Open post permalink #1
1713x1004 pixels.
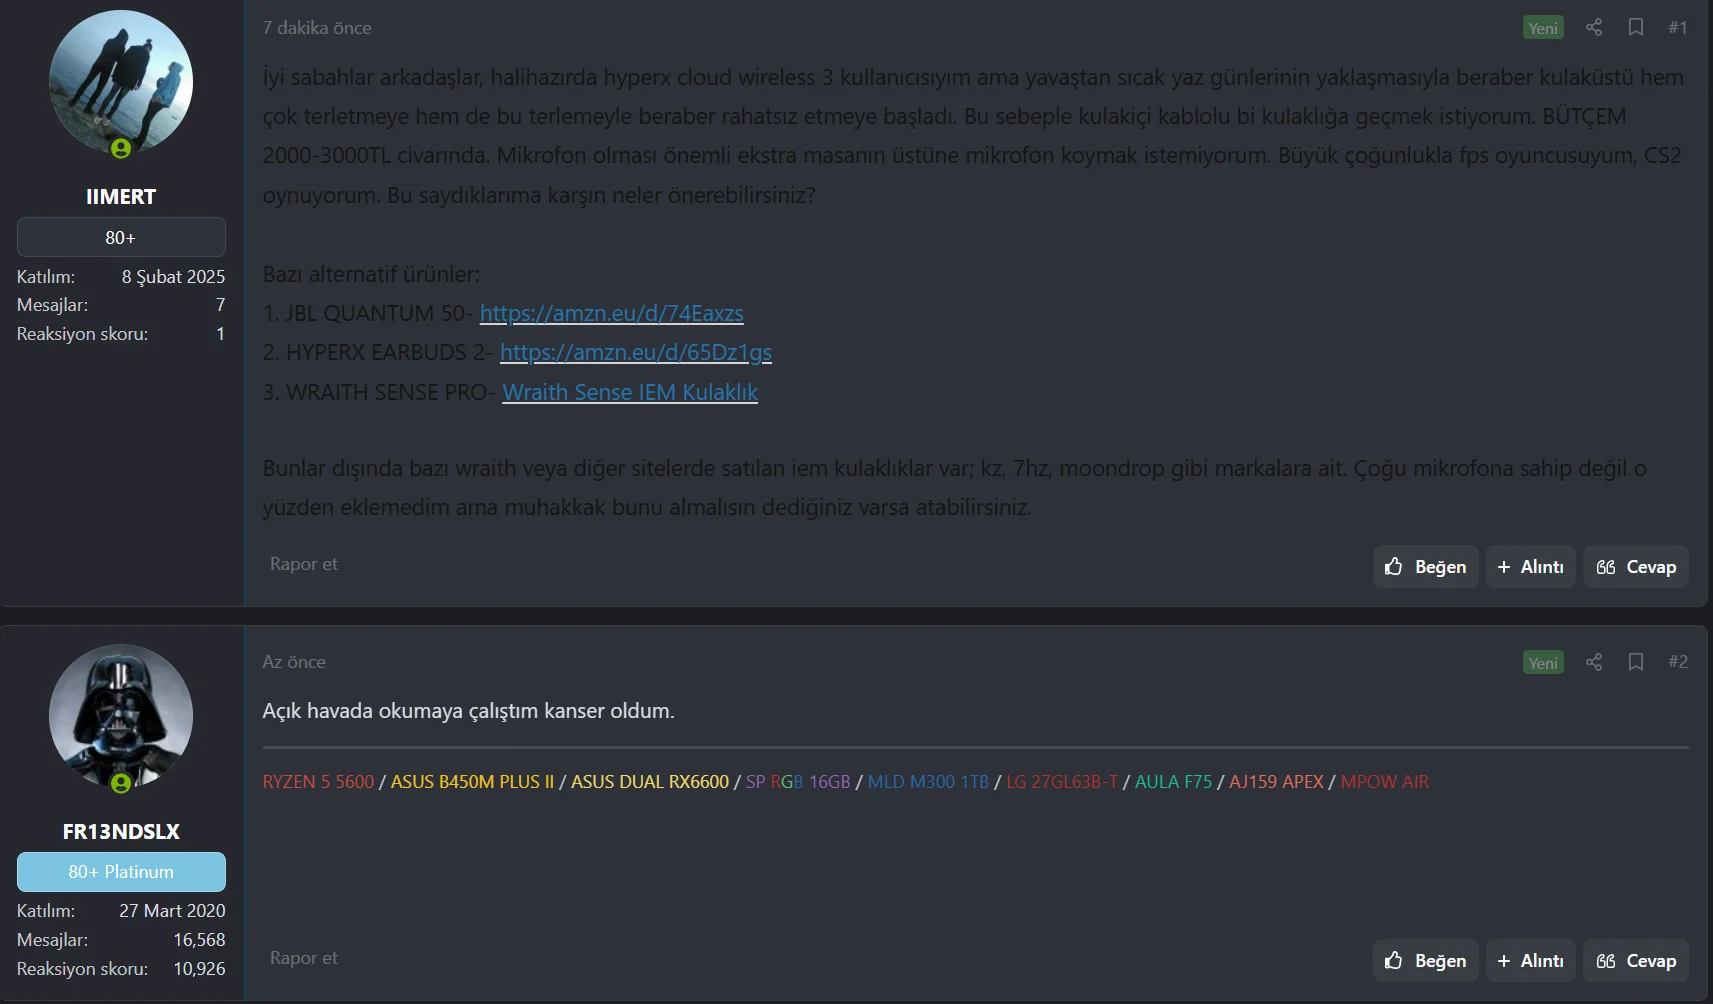click(1678, 28)
